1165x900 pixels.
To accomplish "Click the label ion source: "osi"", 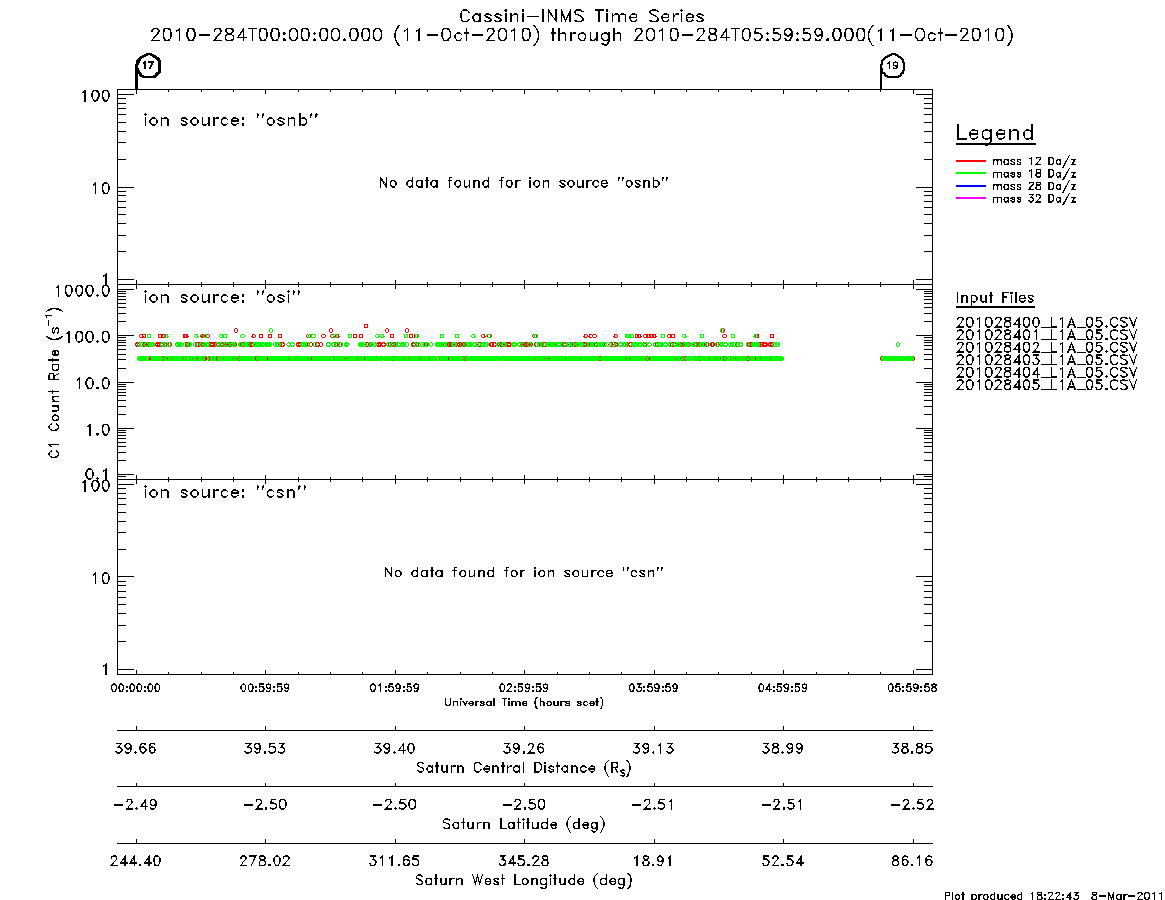I will [221, 297].
